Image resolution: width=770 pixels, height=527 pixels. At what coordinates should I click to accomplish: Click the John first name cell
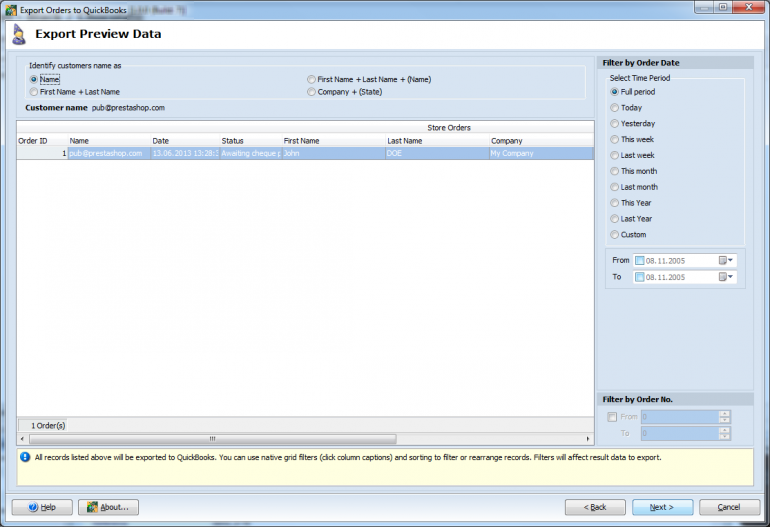point(333,153)
